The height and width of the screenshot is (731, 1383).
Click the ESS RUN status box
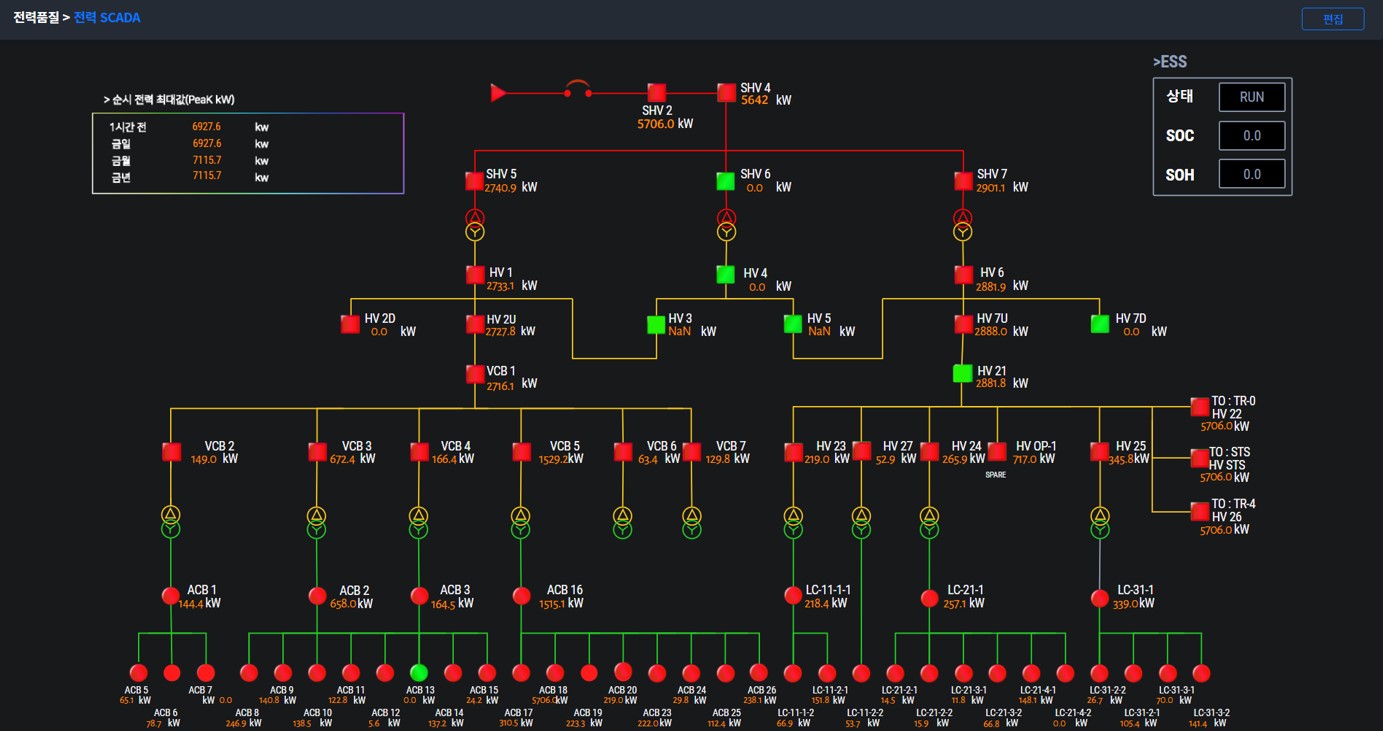(1251, 97)
